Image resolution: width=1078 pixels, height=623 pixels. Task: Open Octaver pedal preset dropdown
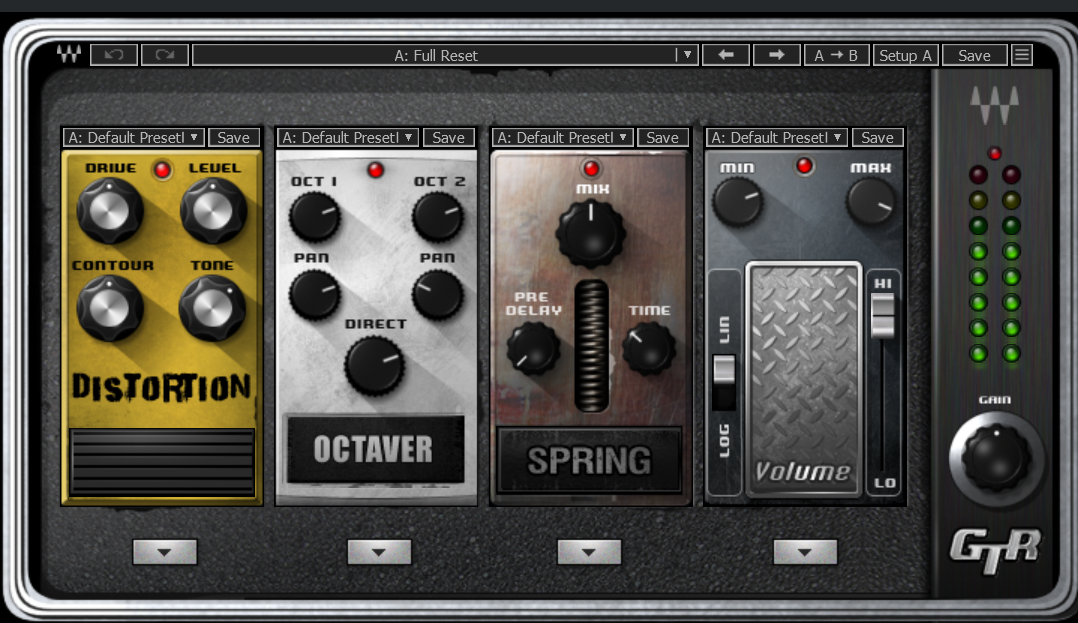tap(347, 138)
